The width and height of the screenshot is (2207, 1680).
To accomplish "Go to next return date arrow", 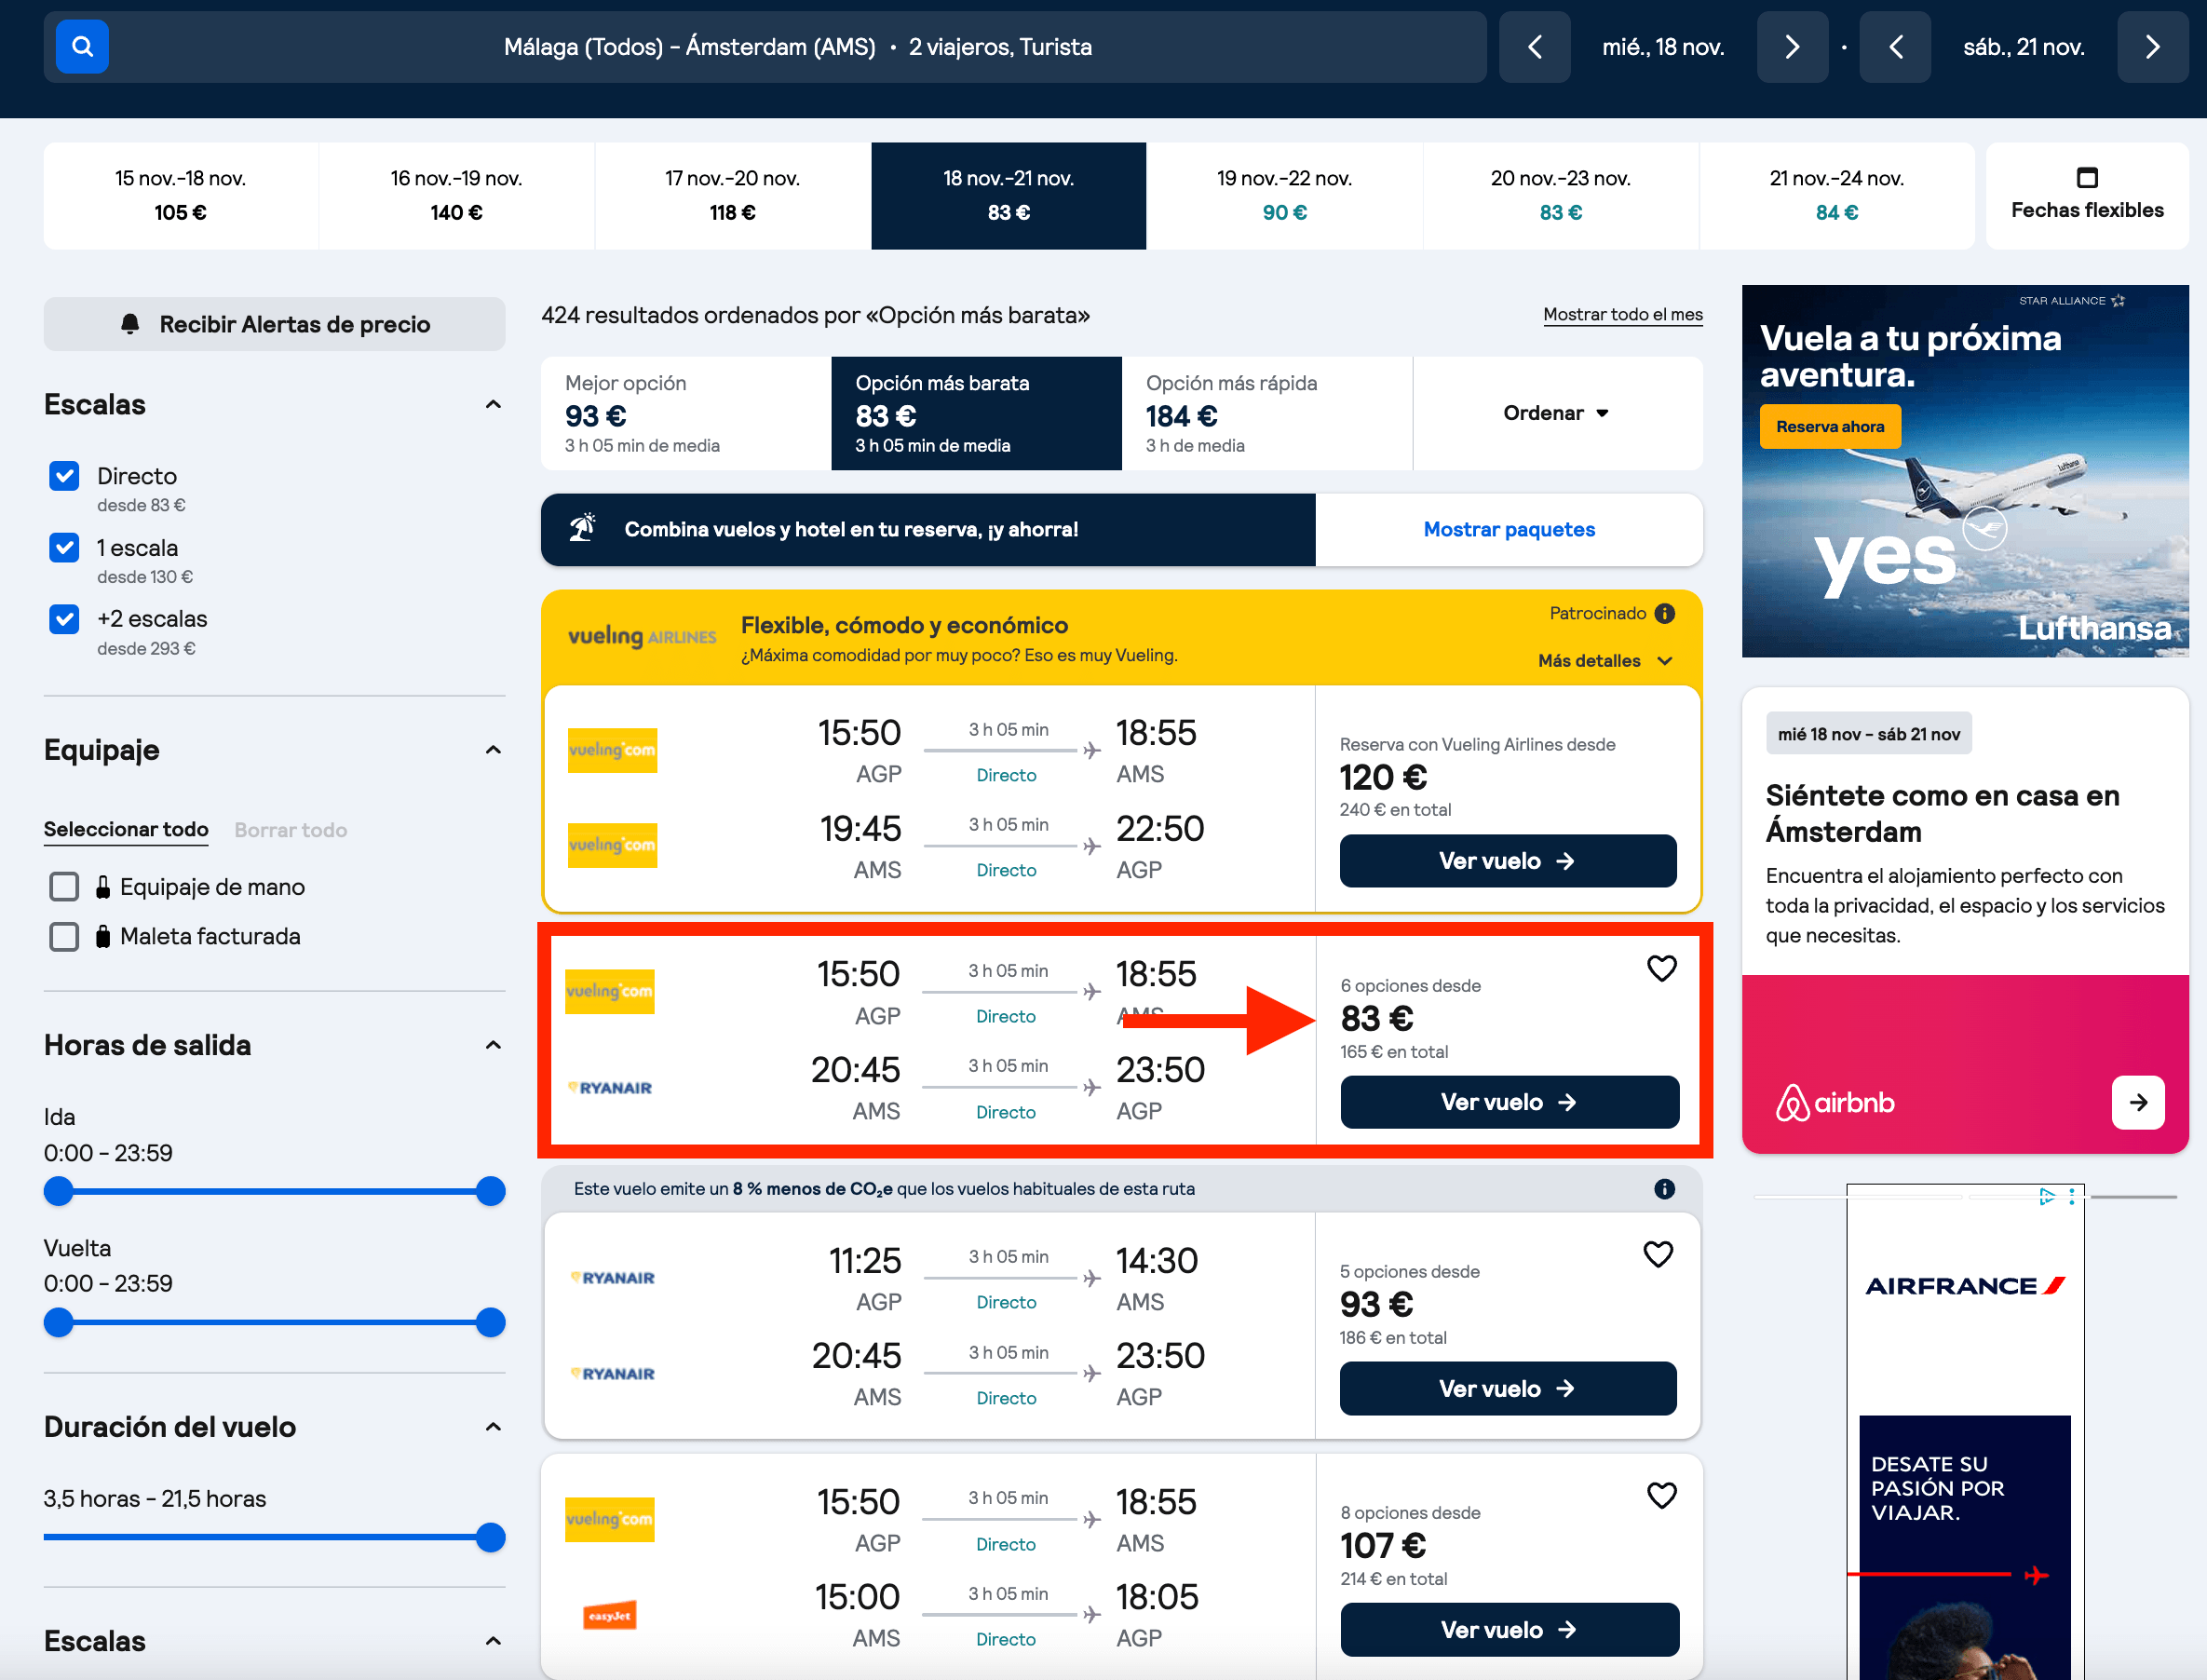I will tap(2152, 47).
